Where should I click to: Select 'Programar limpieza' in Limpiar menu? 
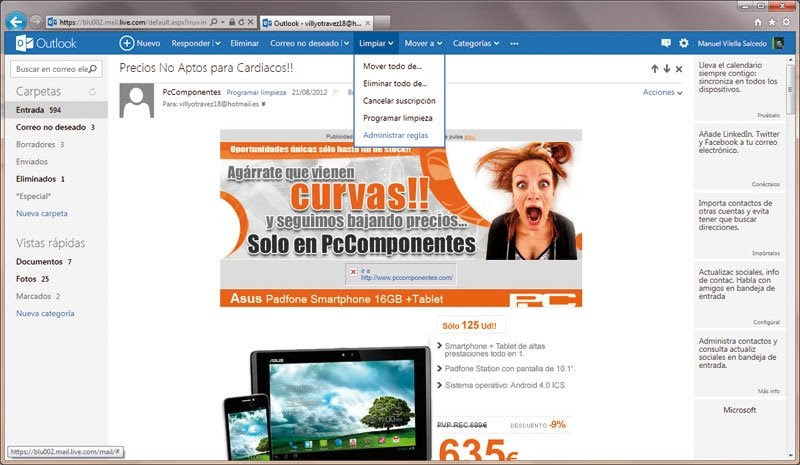[x=398, y=118]
